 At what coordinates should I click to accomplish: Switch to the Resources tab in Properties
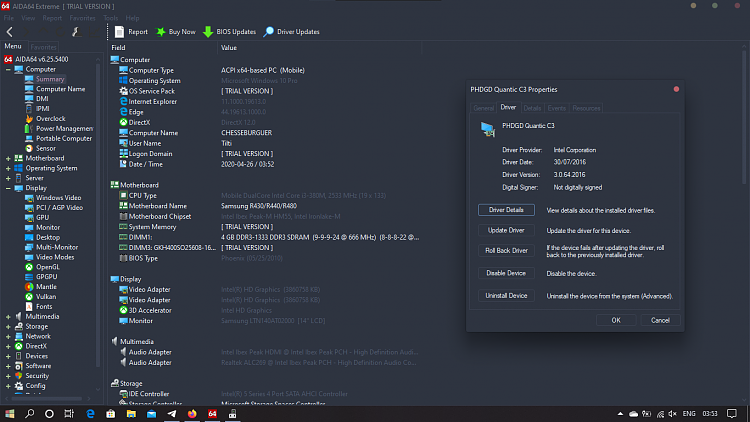click(586, 108)
